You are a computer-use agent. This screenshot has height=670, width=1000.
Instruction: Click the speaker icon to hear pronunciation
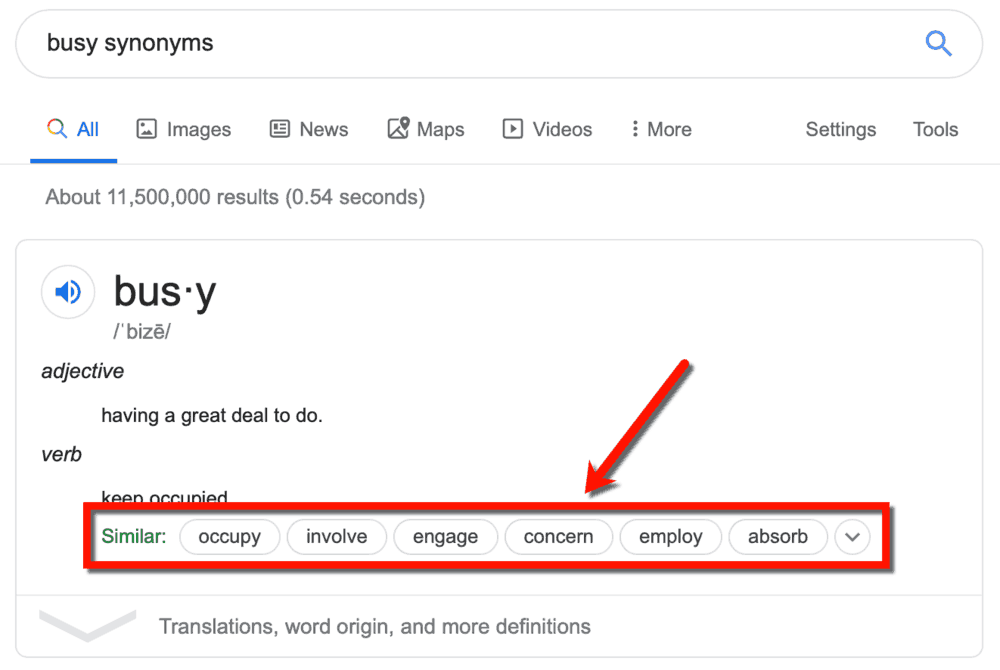[67, 291]
